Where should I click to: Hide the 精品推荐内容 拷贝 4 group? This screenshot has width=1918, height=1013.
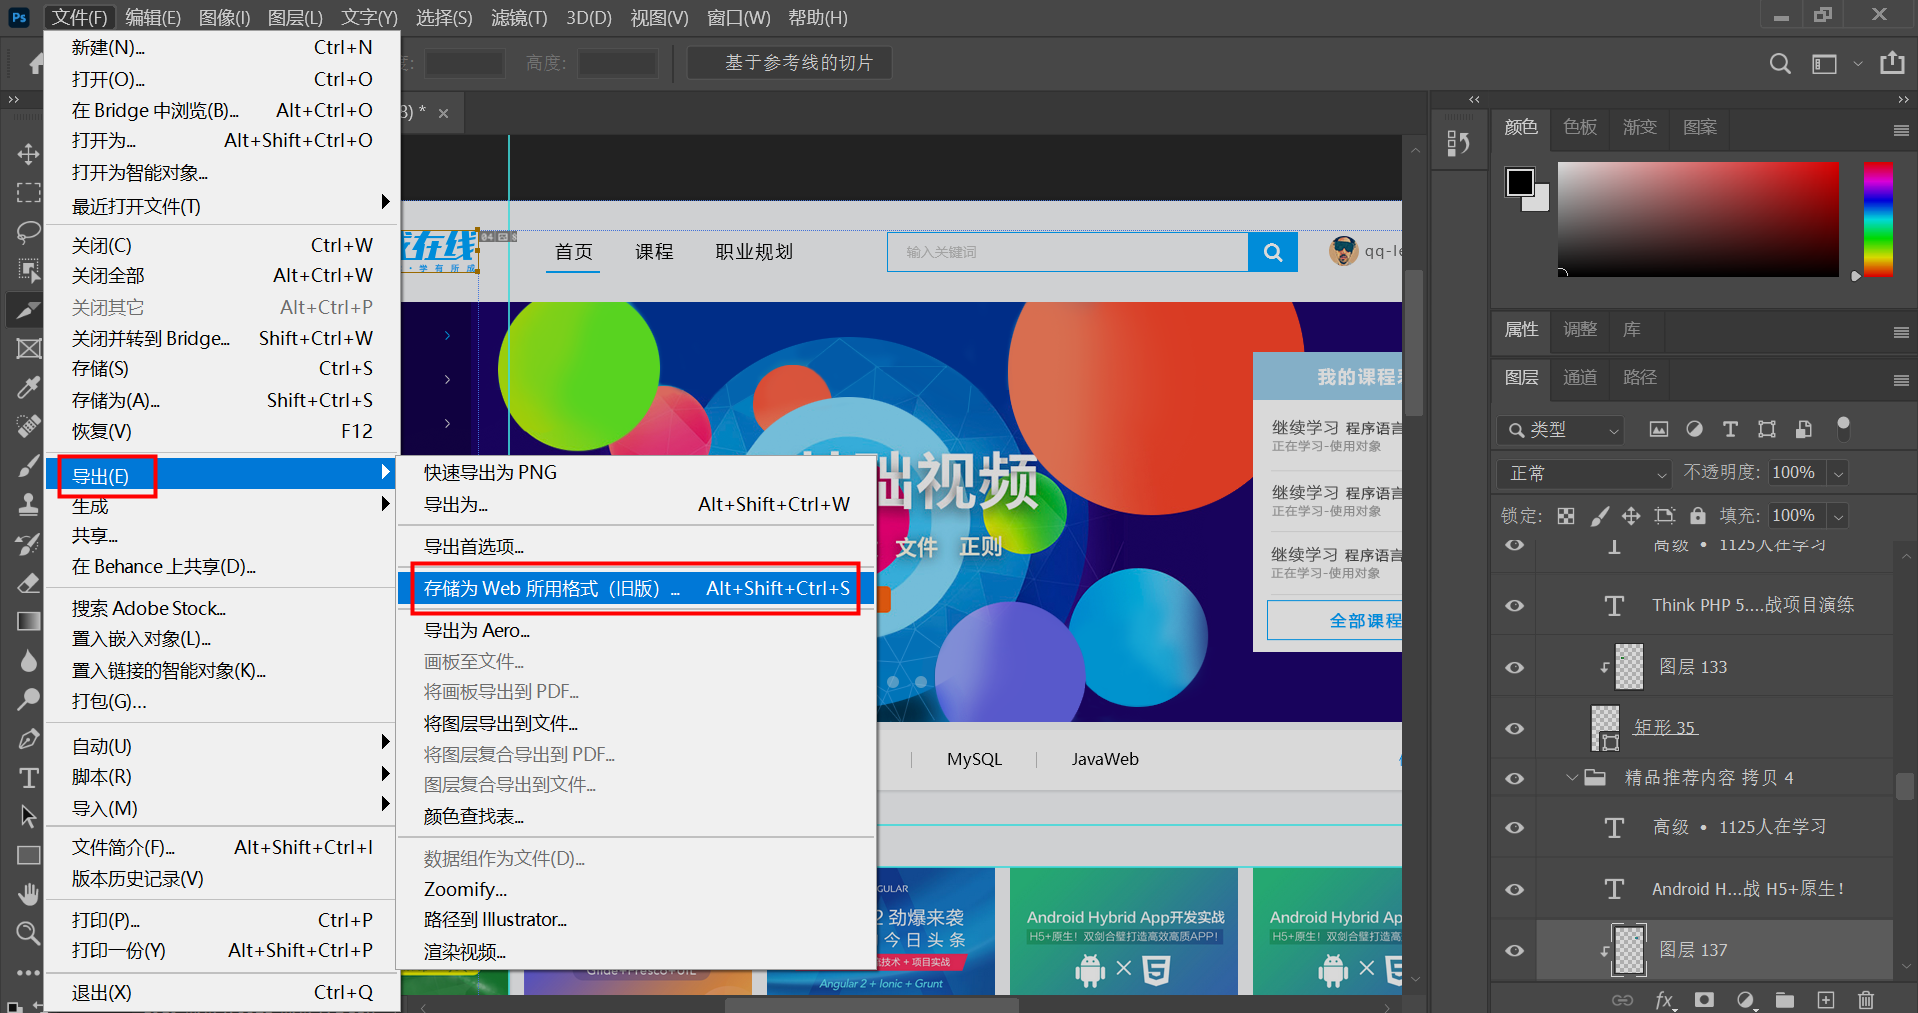point(1515,778)
